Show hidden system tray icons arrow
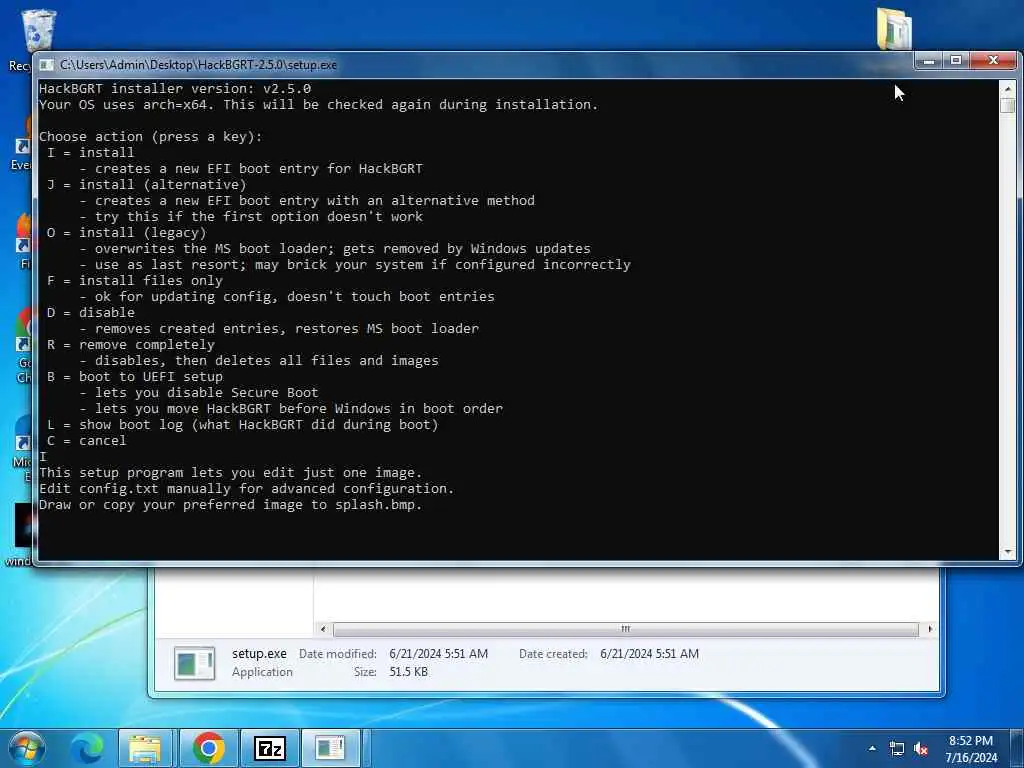The width and height of the screenshot is (1024, 768). pos(872,748)
